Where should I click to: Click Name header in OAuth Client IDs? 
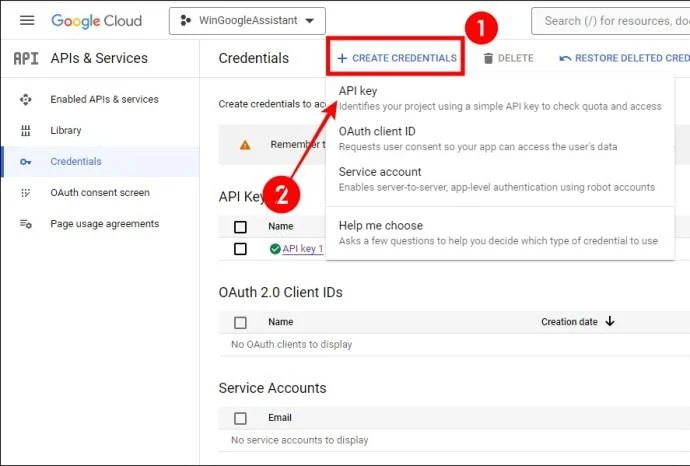(281, 322)
